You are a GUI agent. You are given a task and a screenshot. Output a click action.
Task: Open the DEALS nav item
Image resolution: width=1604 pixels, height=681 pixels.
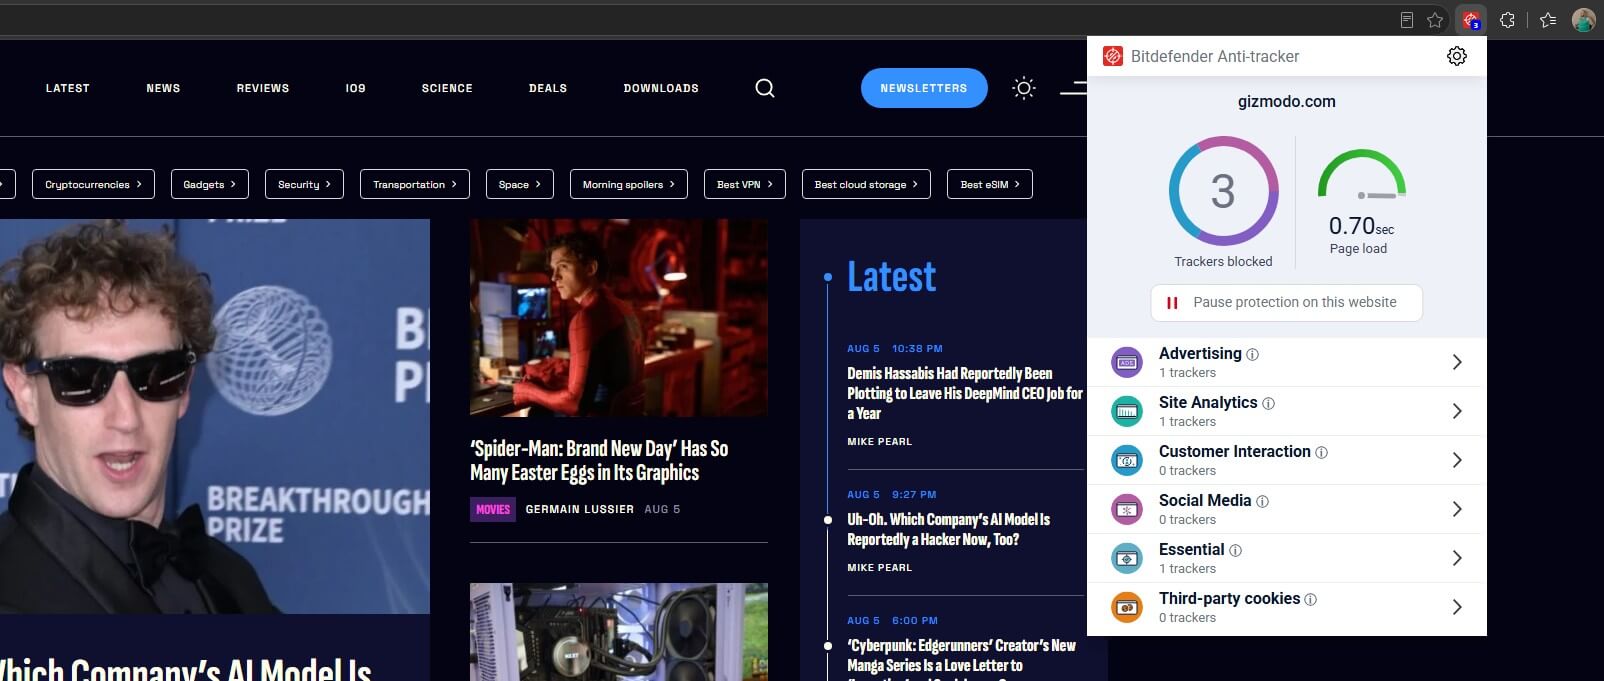pyautogui.click(x=548, y=88)
